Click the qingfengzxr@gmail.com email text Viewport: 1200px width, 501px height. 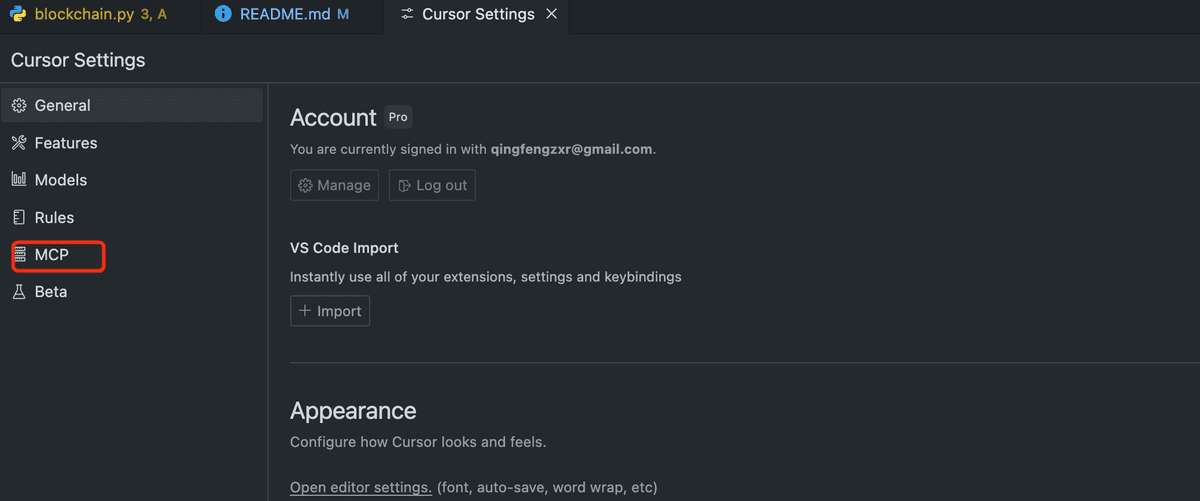tap(572, 149)
